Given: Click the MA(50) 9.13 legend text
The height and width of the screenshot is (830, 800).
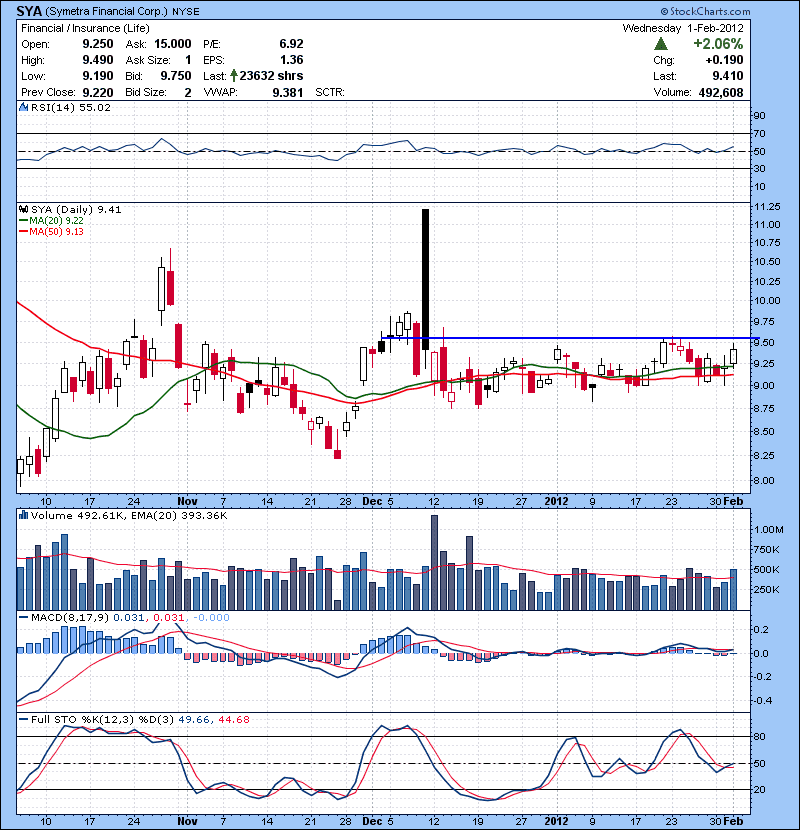Looking at the screenshot, I should click(57, 232).
